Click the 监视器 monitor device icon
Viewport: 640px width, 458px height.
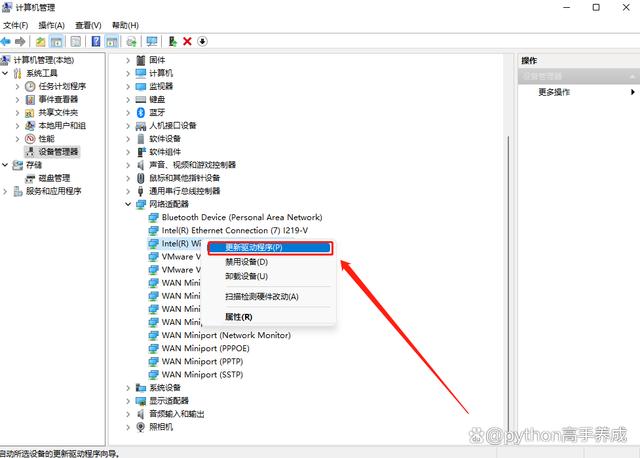point(141,86)
